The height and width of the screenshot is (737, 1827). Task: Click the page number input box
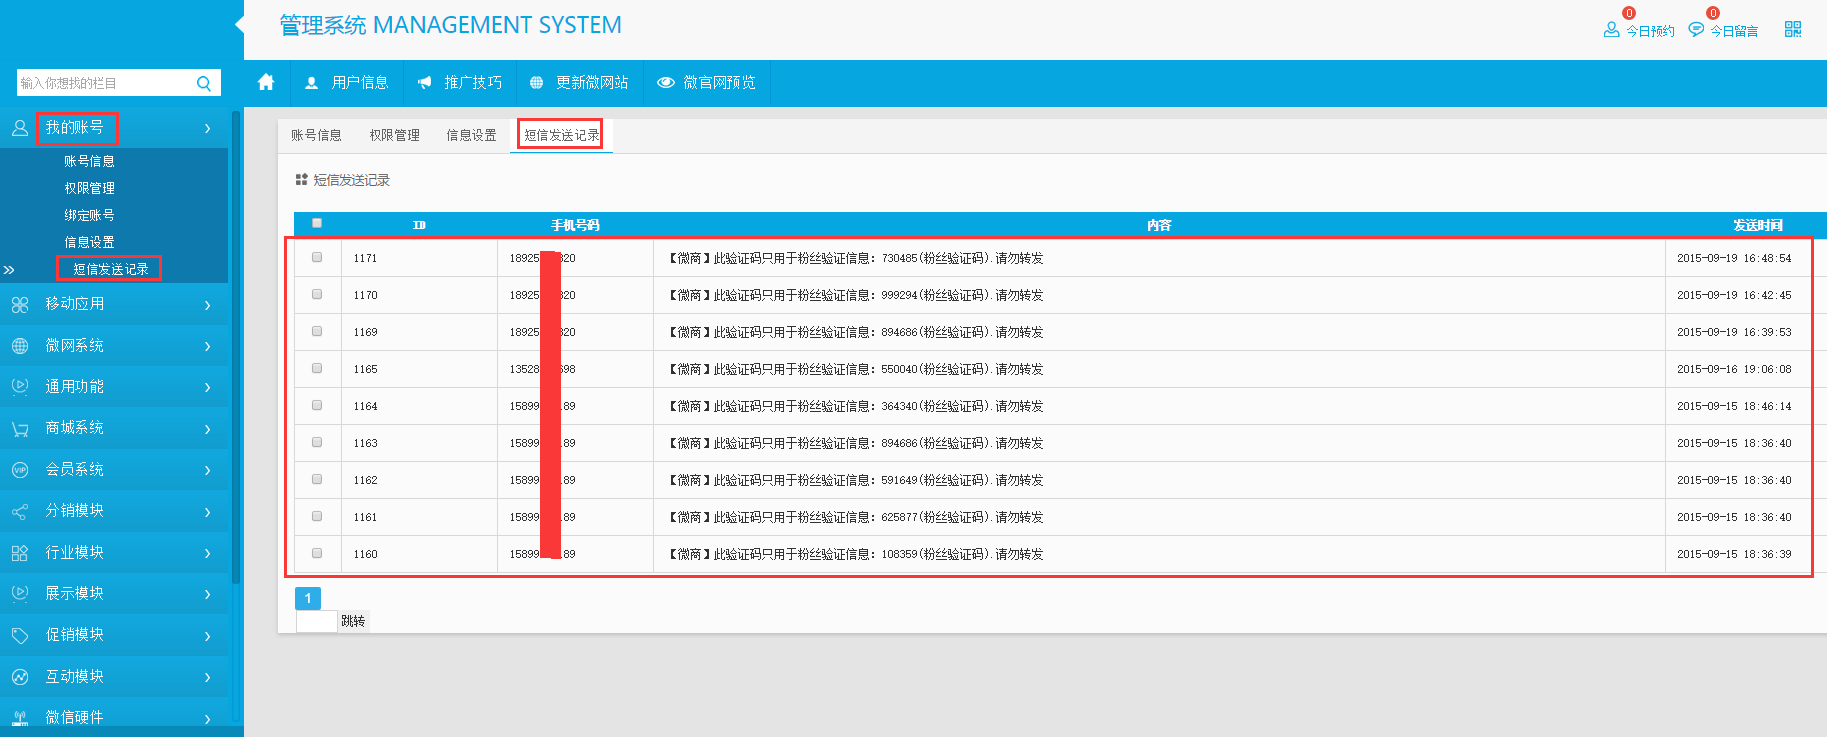[x=316, y=621]
